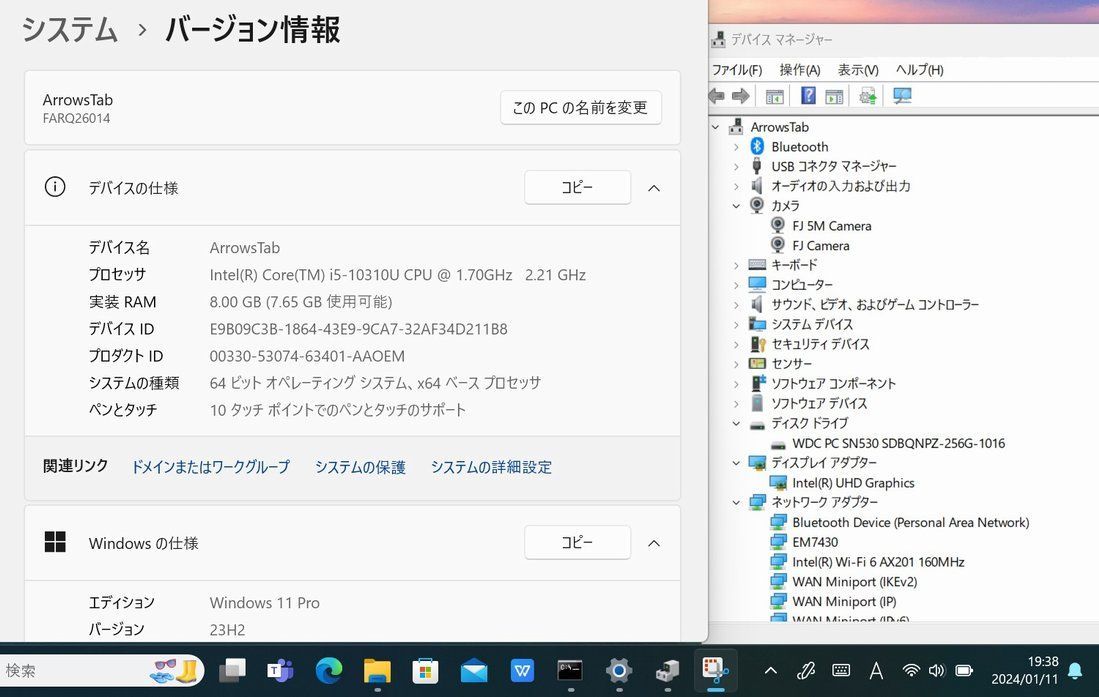Copy the デバイスの仕様 details
This screenshot has width=1099, height=697.
pyautogui.click(x=578, y=187)
